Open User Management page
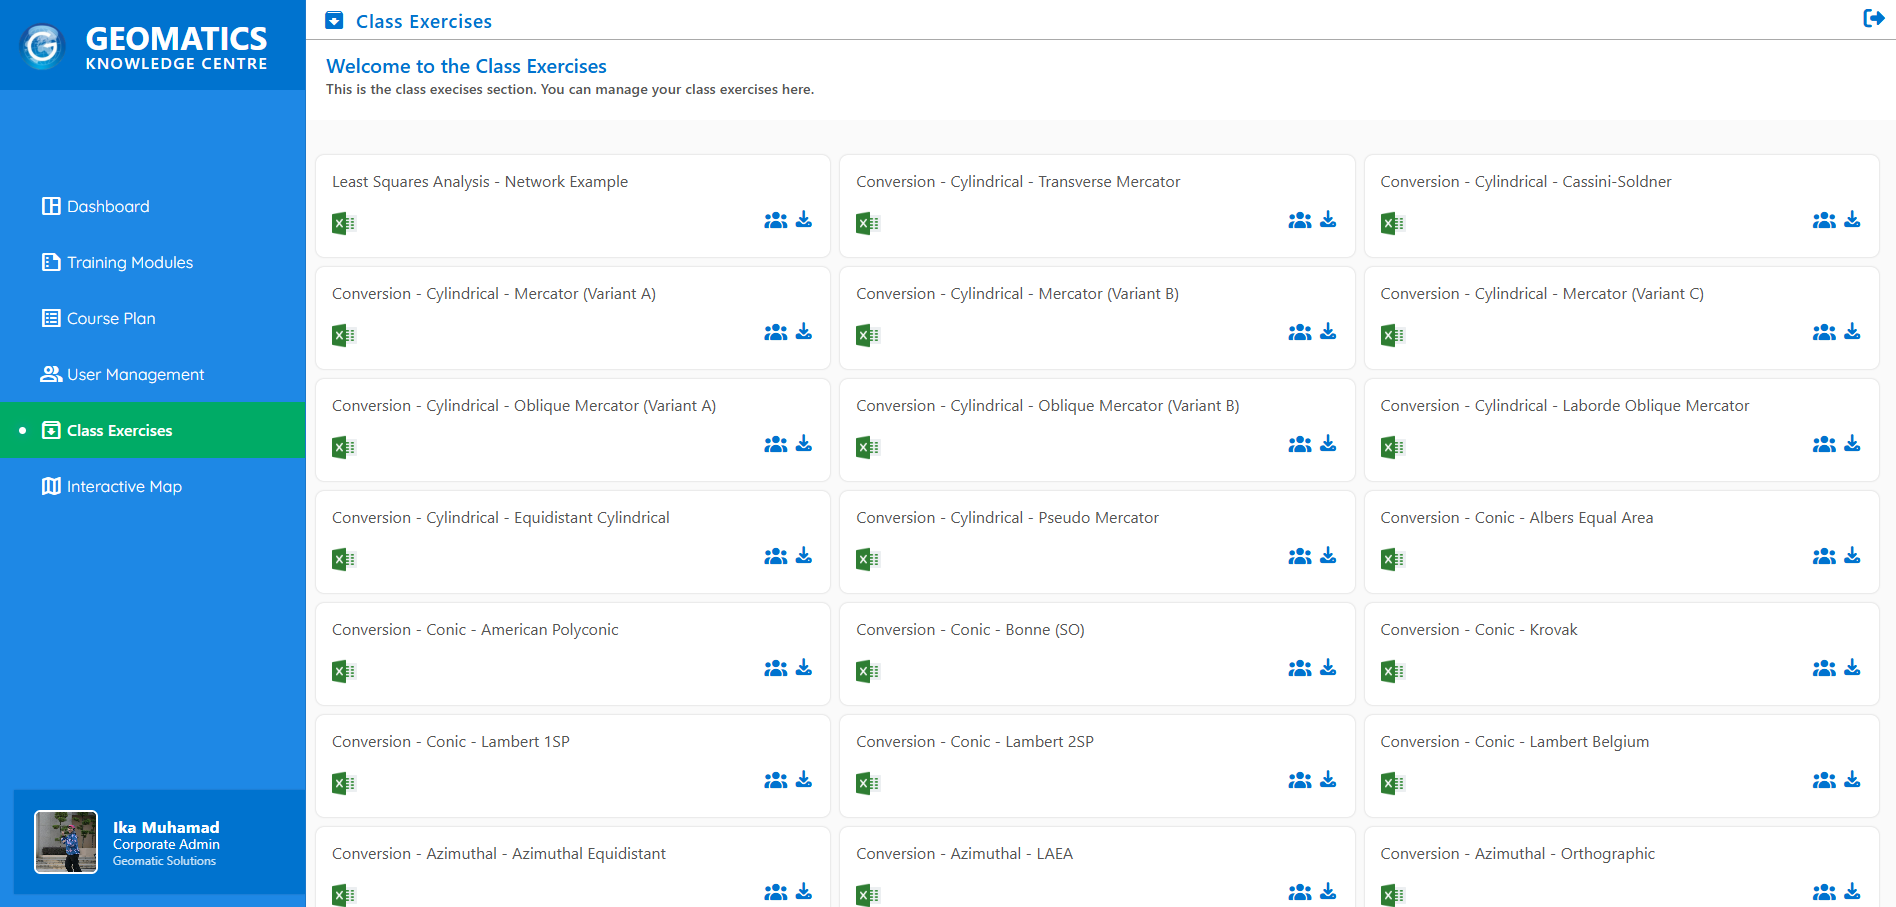 135,374
